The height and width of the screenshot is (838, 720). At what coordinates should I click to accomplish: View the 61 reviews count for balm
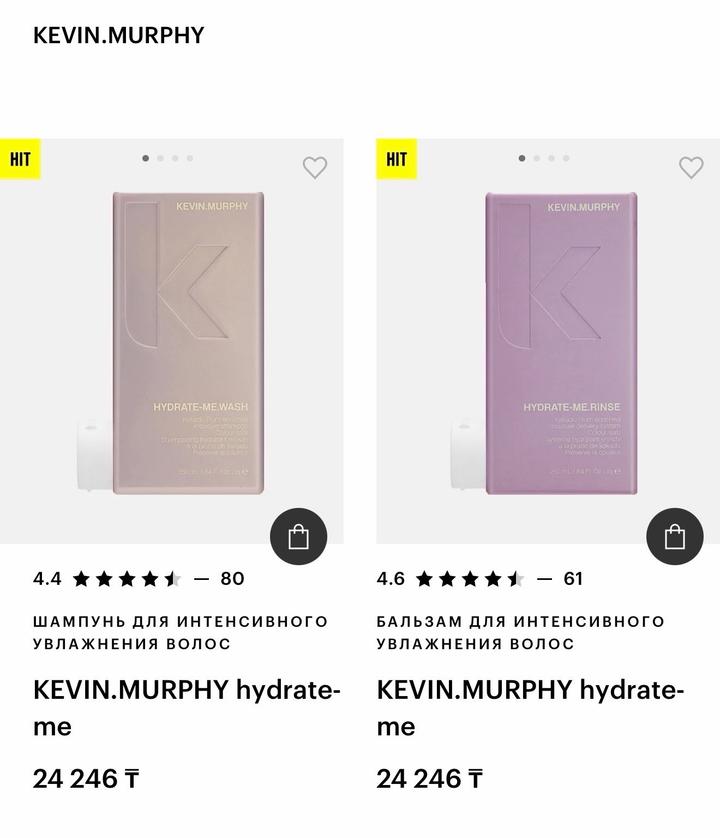(573, 579)
